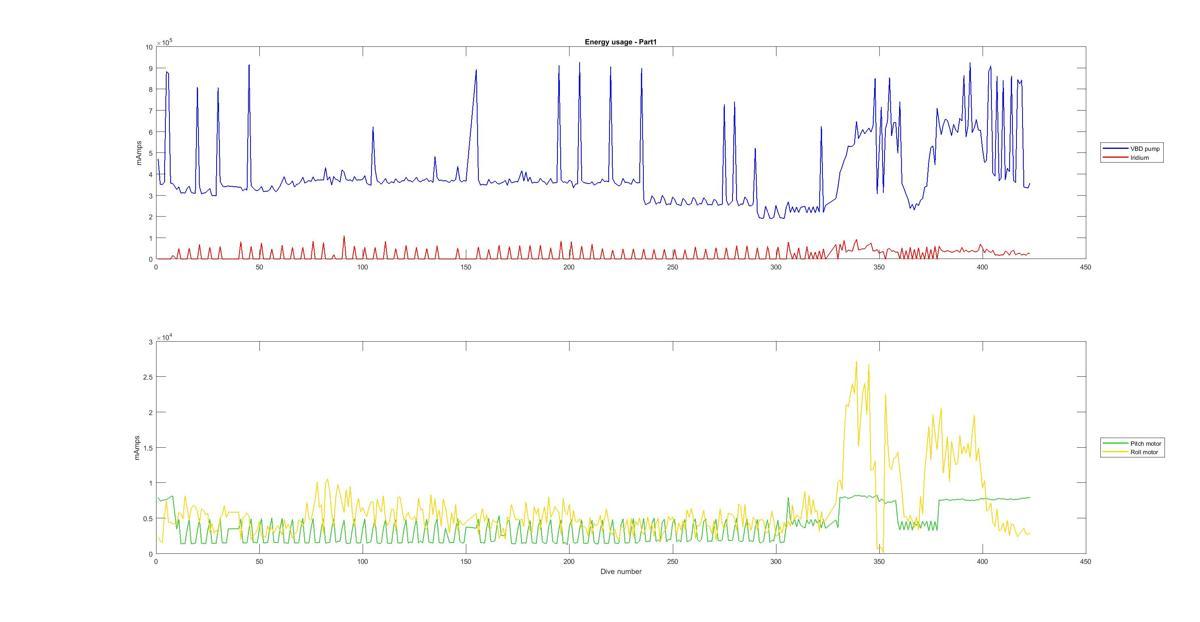The width and height of the screenshot is (1200, 622).
Task: Click the 'mAmps.' y-axis label of the bottom plot
Action: pos(138,447)
